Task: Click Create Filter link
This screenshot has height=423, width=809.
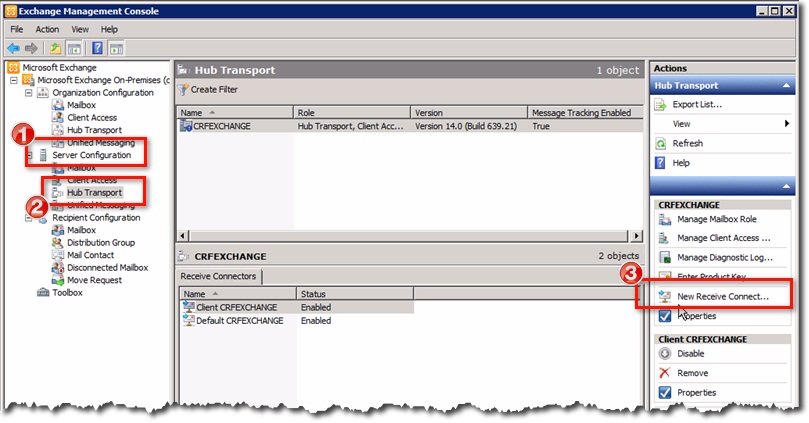Action: point(214,90)
